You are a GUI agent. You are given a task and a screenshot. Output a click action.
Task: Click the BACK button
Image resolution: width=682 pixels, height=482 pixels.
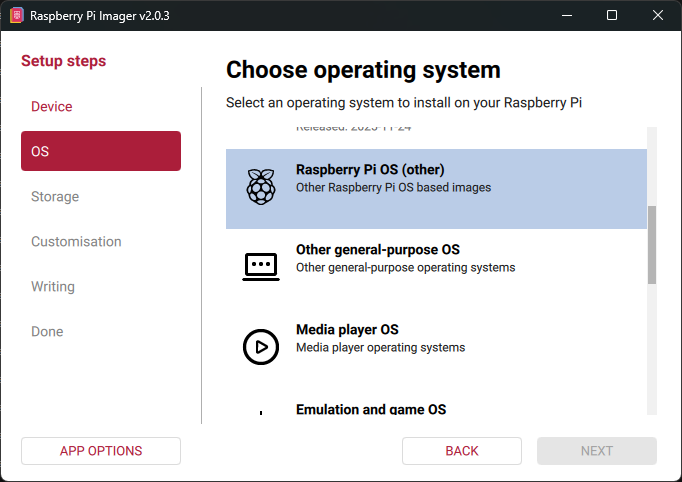click(462, 451)
